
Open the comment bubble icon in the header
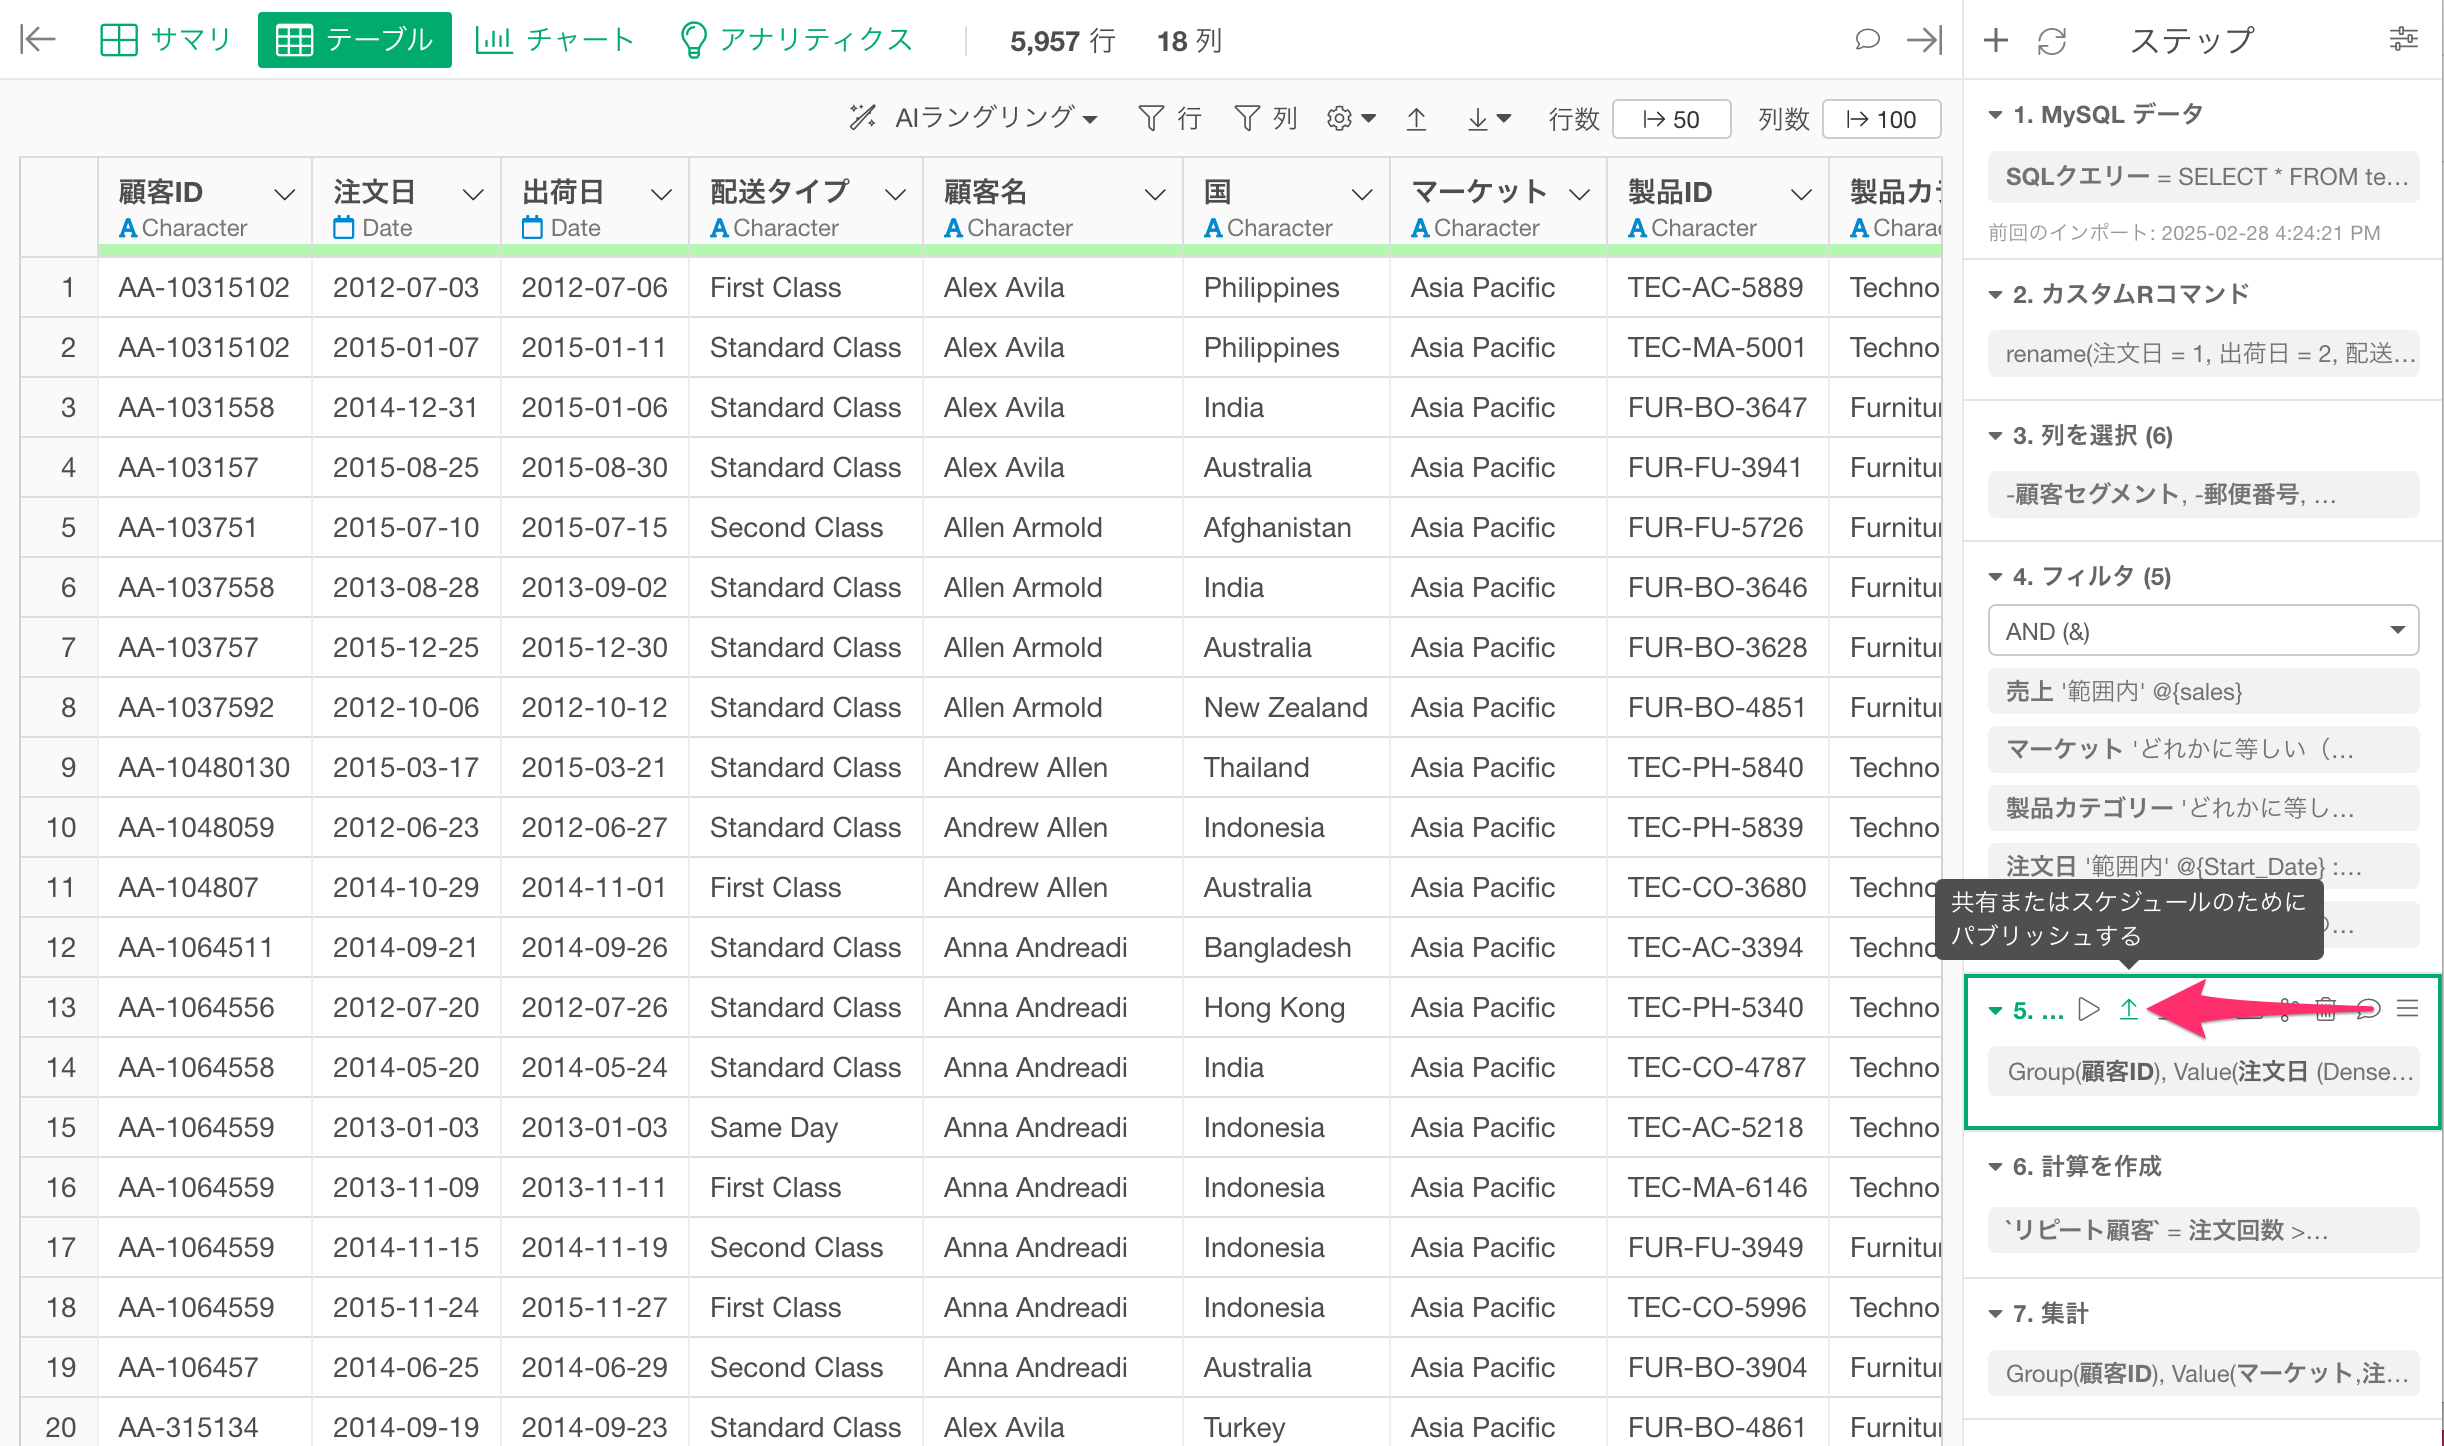(1866, 40)
